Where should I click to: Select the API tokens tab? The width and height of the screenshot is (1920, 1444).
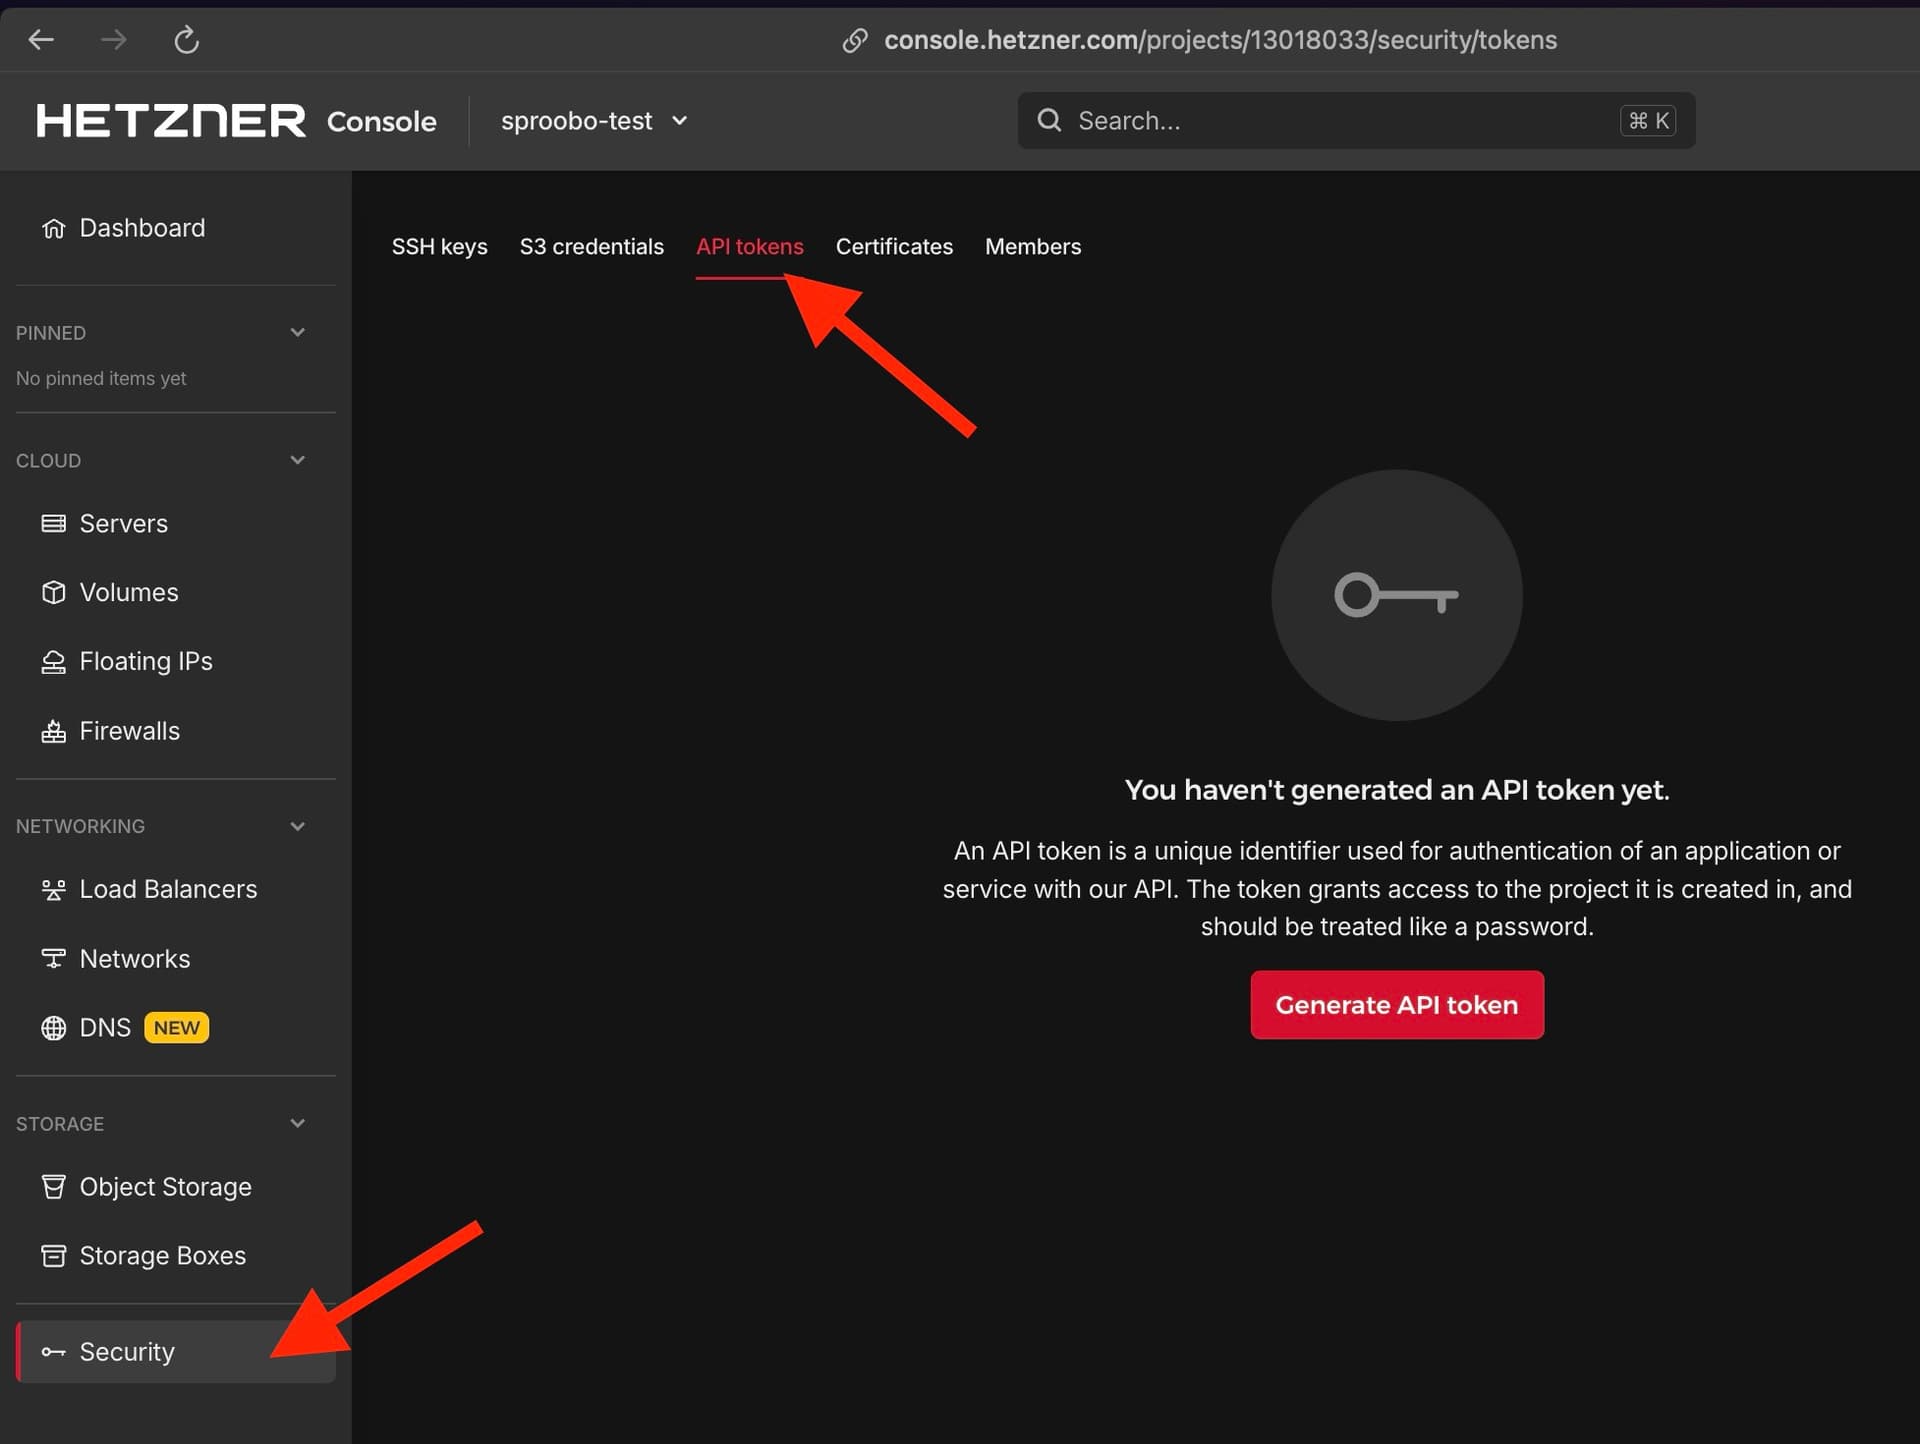[749, 247]
